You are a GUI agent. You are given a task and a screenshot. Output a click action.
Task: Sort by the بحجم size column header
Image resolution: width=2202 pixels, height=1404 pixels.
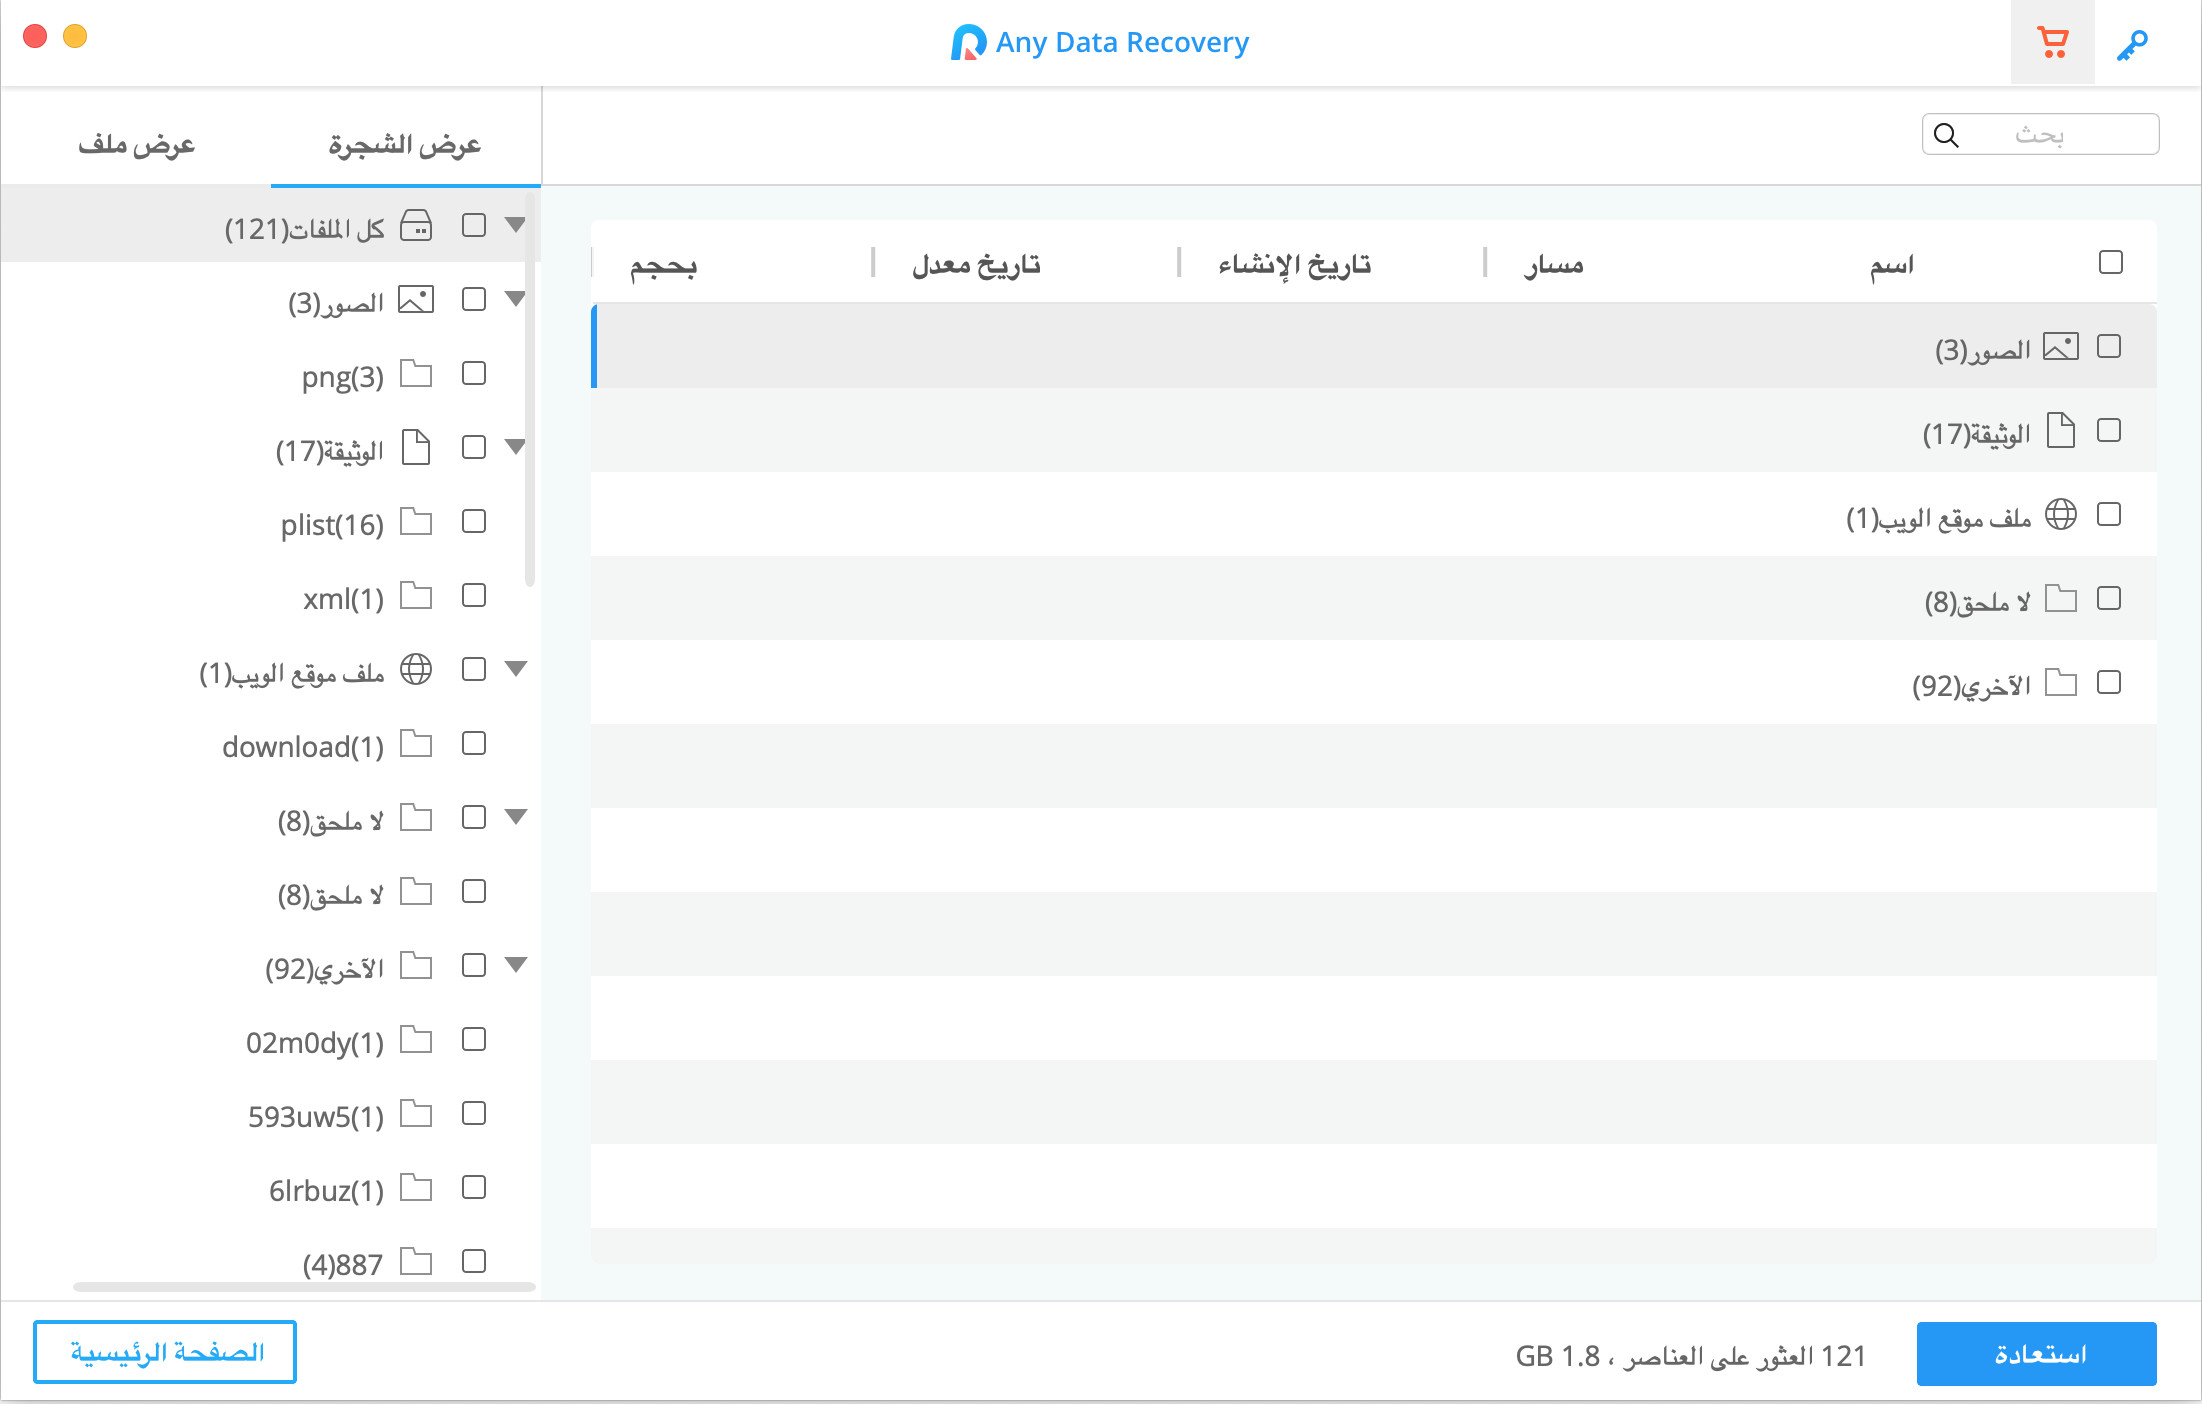(x=663, y=265)
